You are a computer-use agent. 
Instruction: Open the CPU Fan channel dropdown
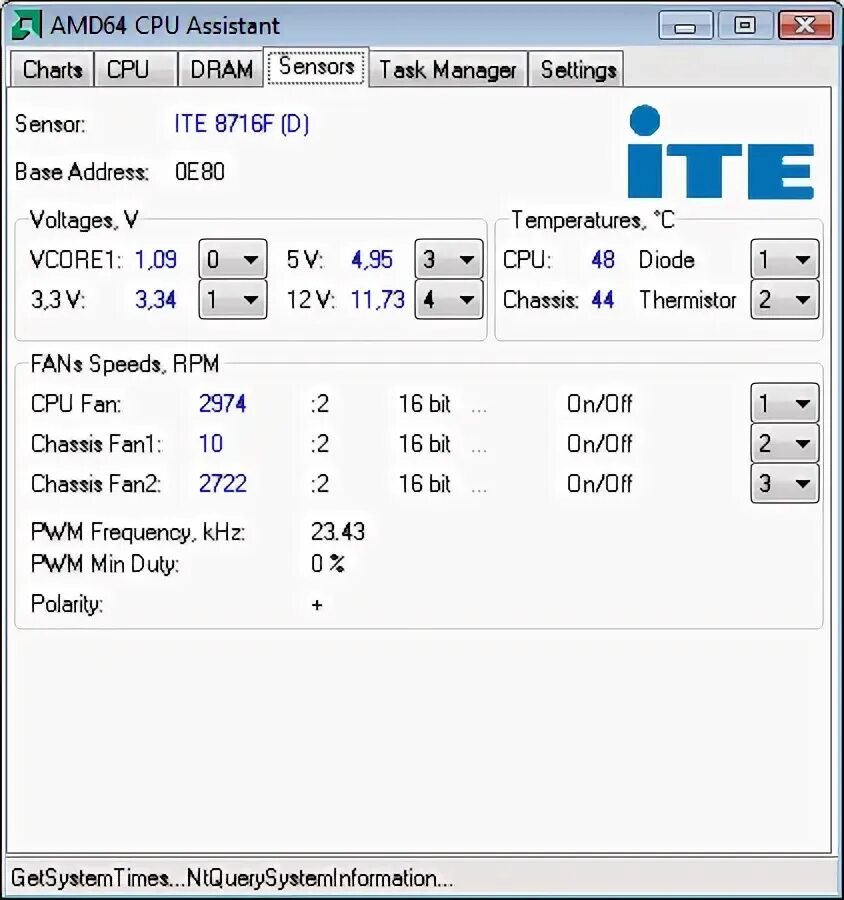point(784,404)
